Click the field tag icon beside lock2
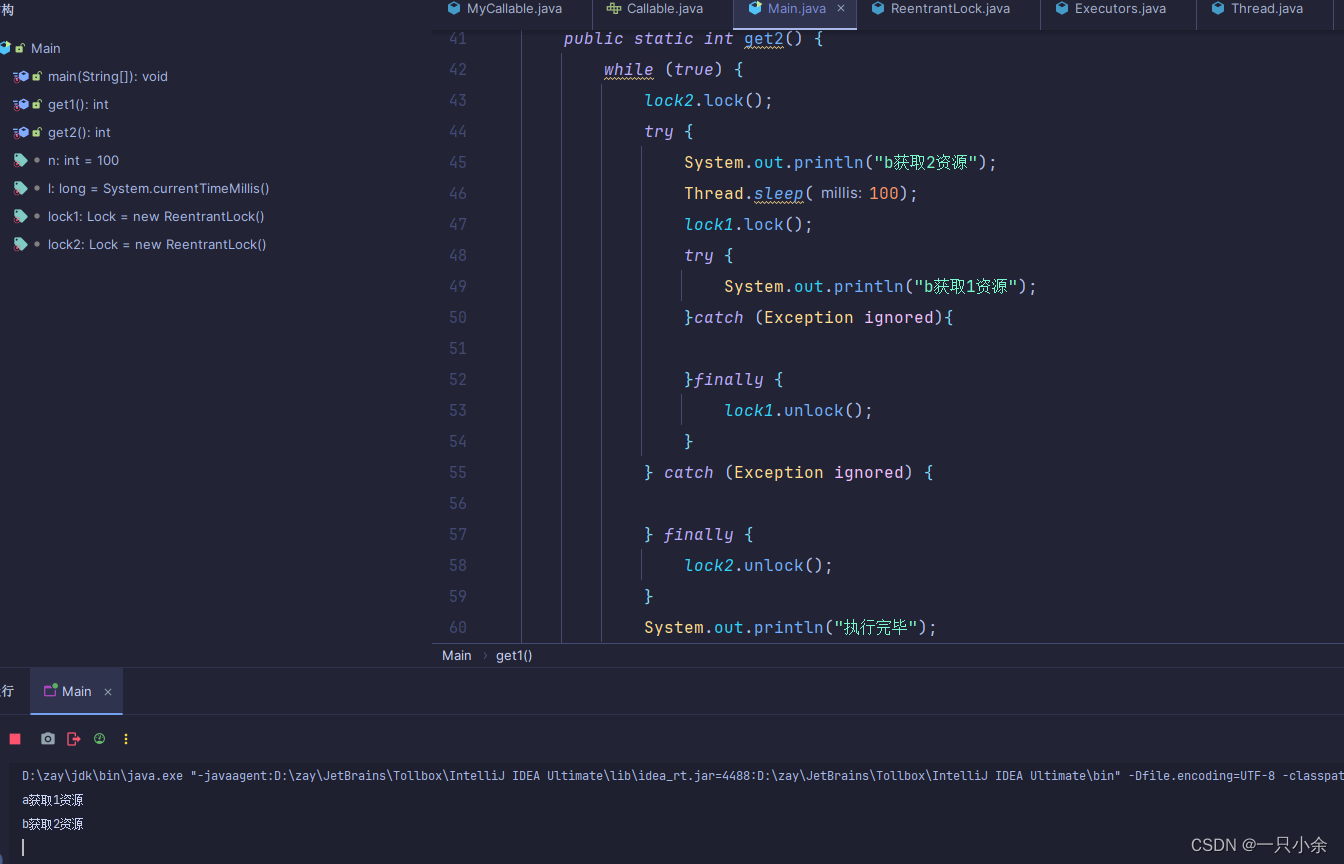This screenshot has height=864, width=1344. point(21,244)
